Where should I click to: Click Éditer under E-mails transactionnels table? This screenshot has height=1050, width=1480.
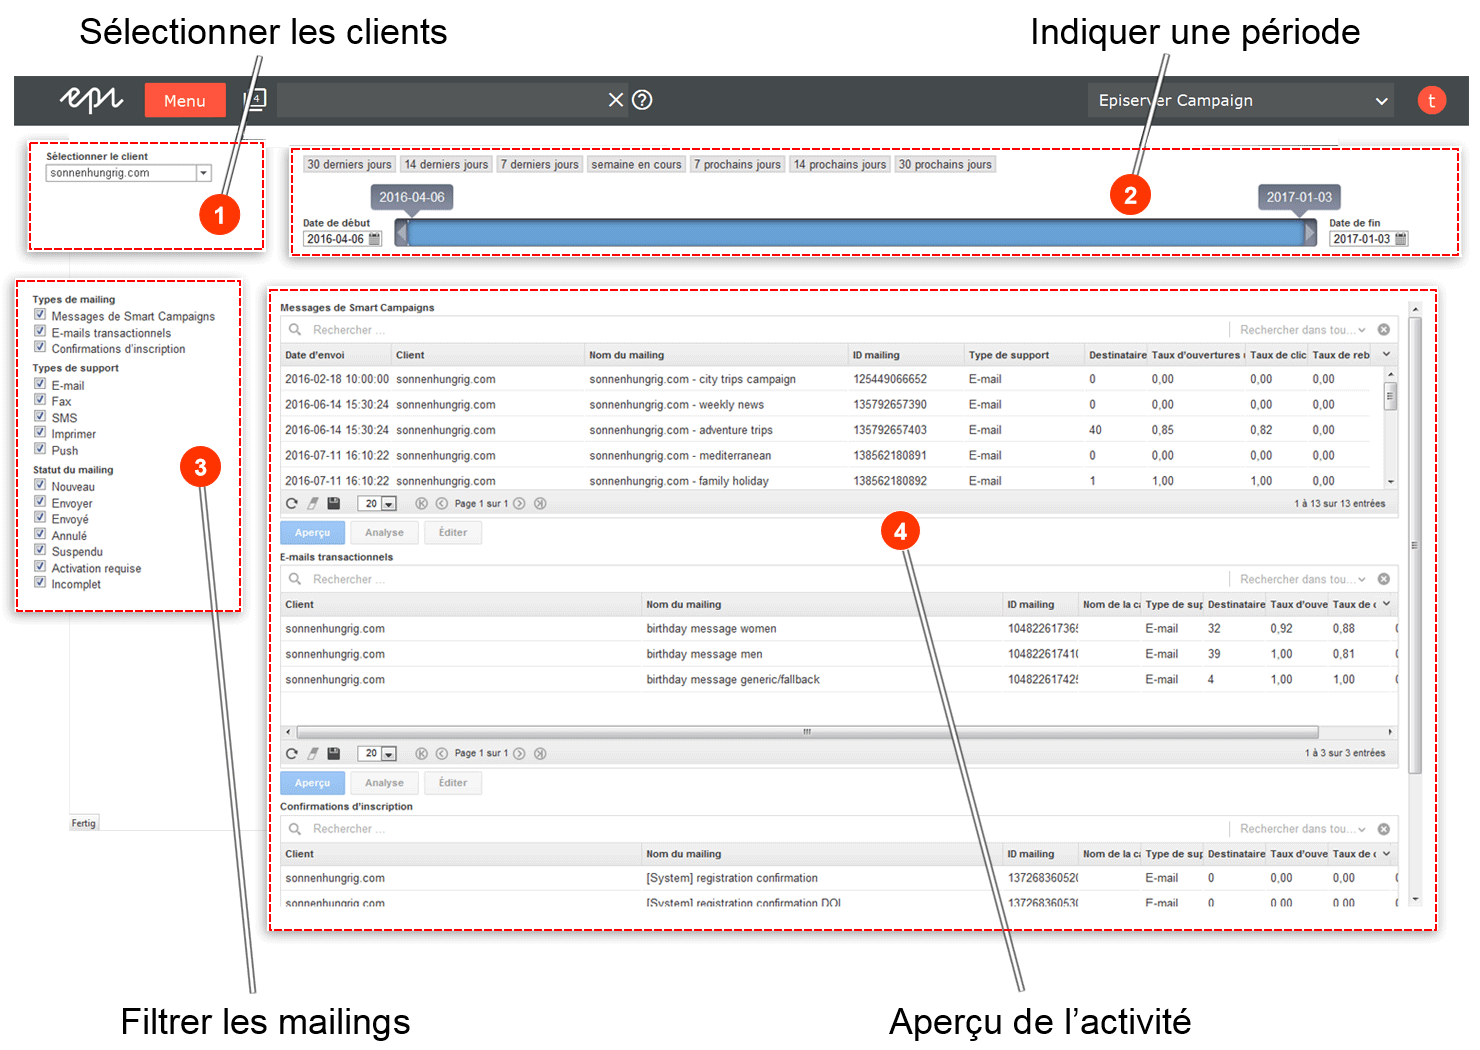tap(453, 783)
